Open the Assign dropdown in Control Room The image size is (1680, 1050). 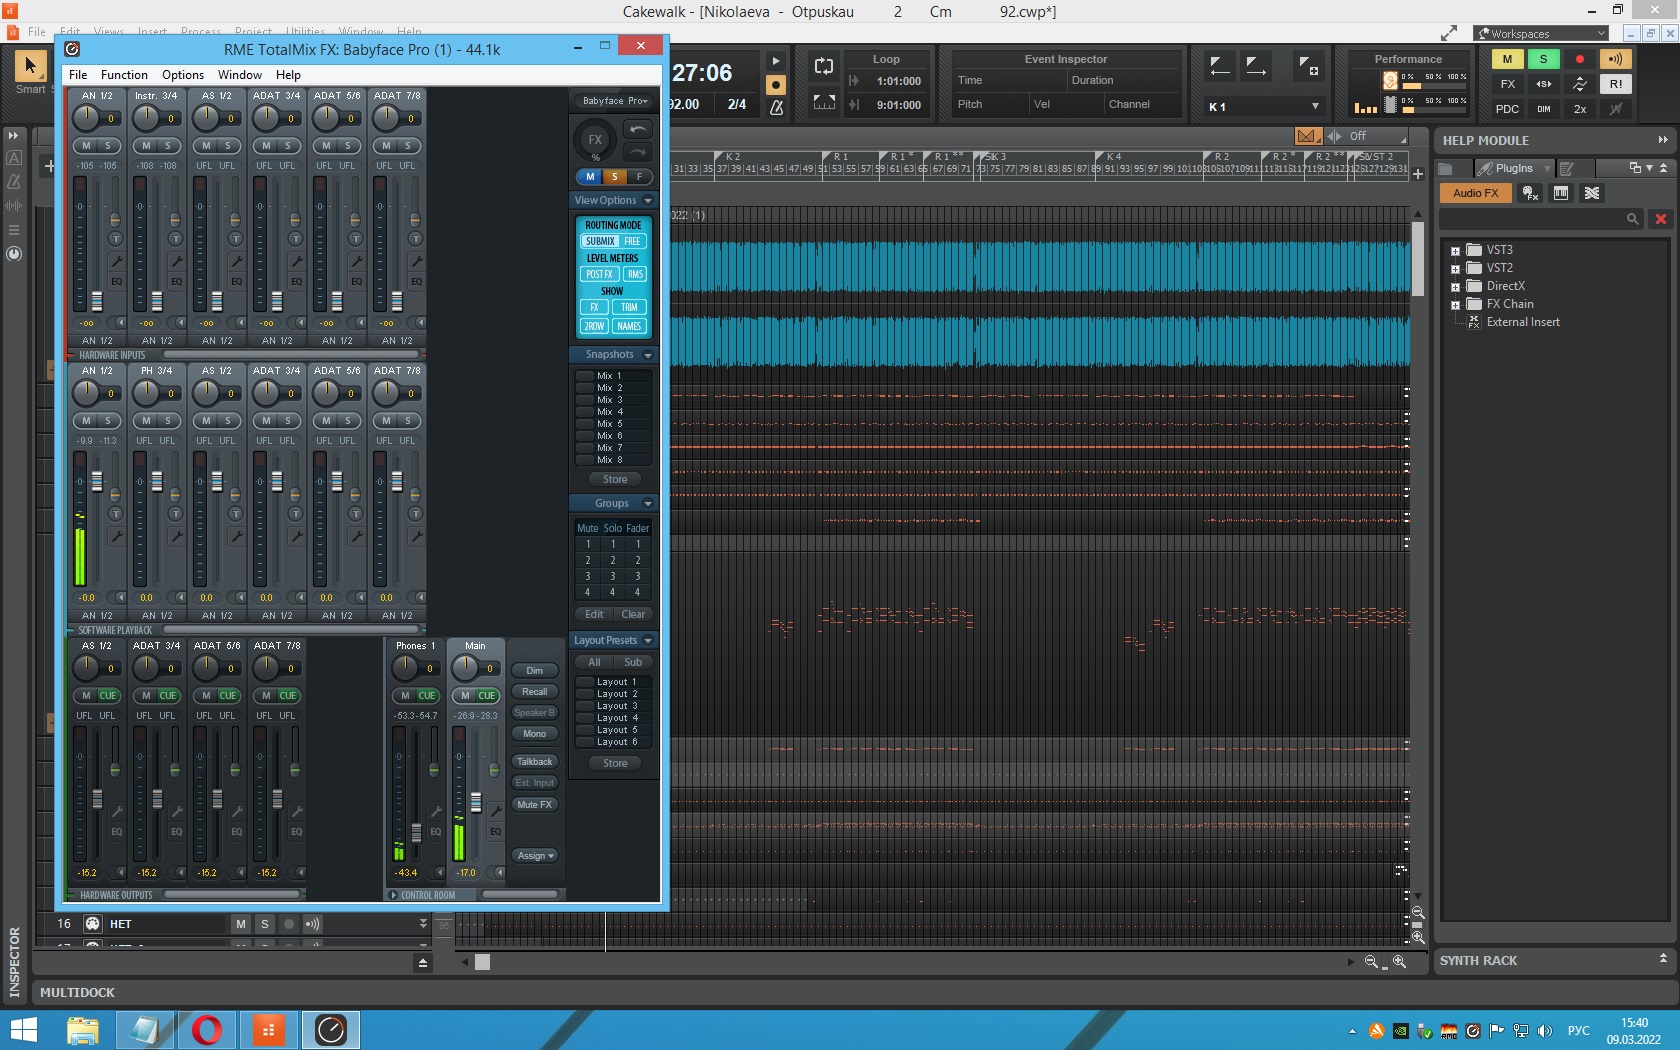(535, 855)
